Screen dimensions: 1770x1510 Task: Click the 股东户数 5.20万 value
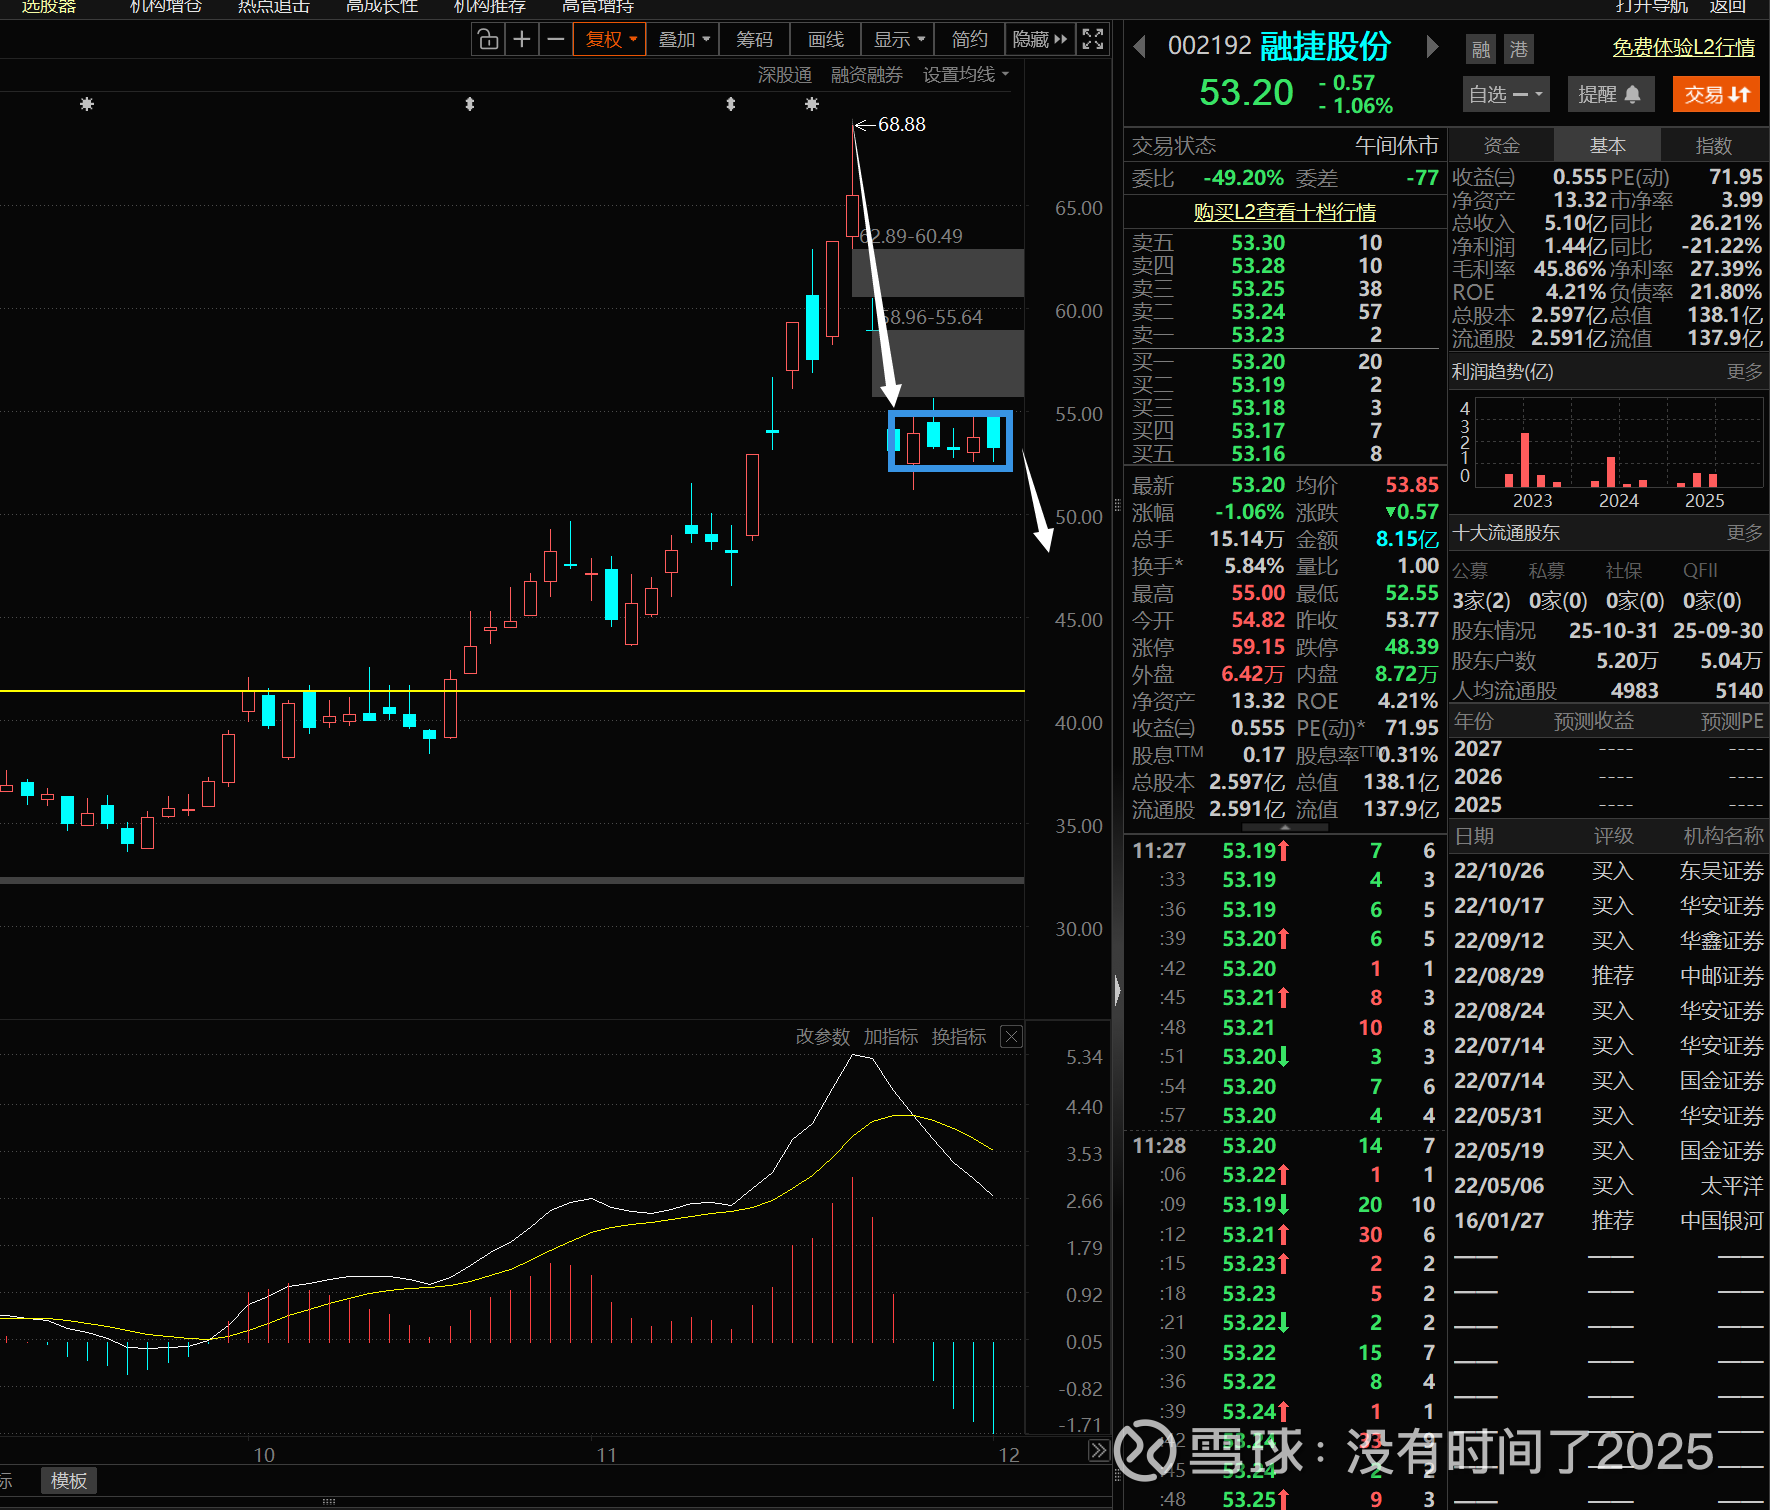pyautogui.click(x=1627, y=661)
